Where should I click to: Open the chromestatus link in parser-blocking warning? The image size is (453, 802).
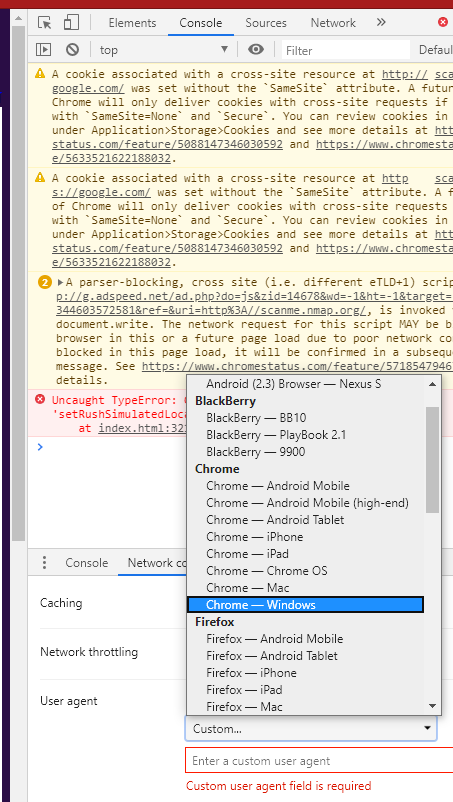point(297,366)
